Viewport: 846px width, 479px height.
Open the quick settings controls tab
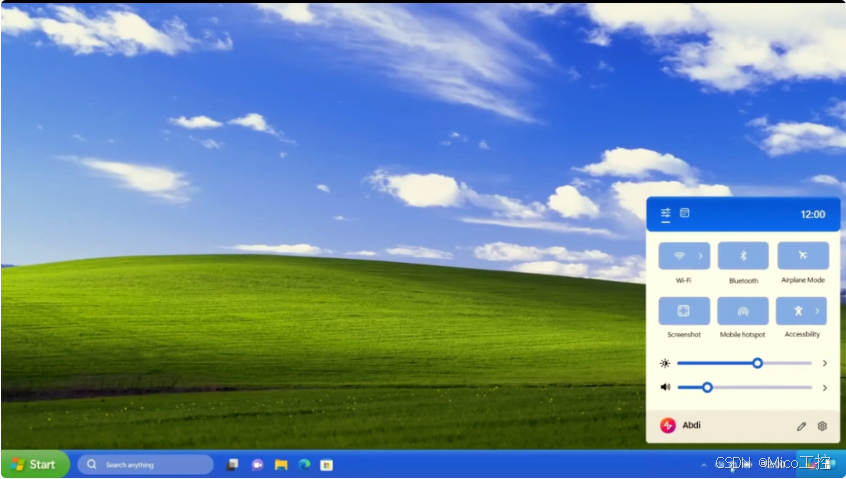[666, 213]
